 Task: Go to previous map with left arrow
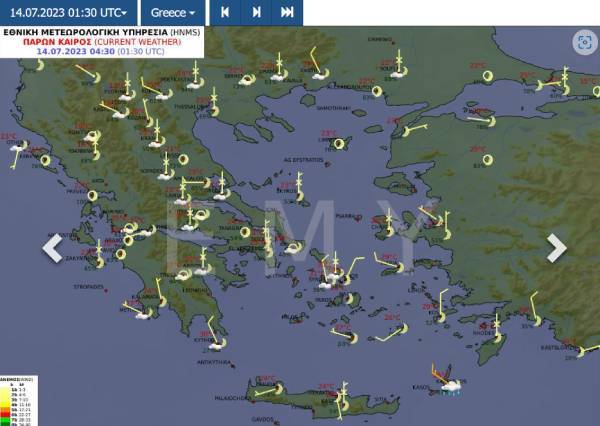coord(51,248)
